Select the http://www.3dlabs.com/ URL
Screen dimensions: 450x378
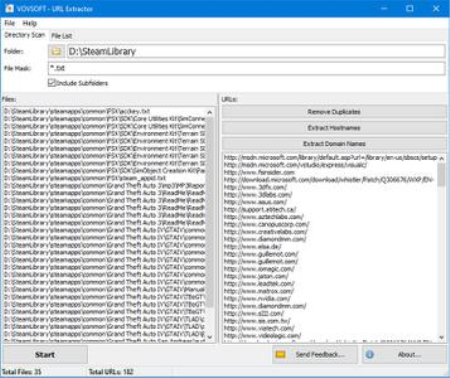click(x=258, y=194)
